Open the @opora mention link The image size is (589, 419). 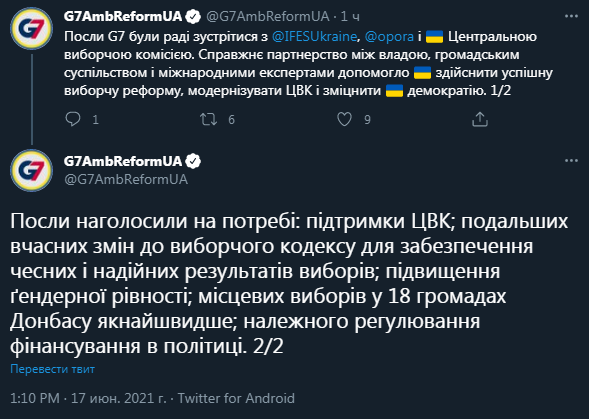point(389,36)
